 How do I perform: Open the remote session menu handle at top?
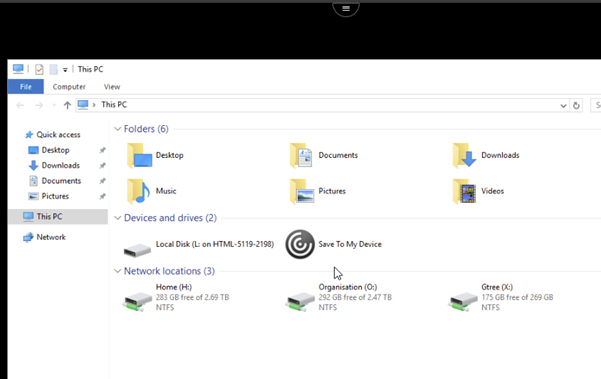(346, 8)
